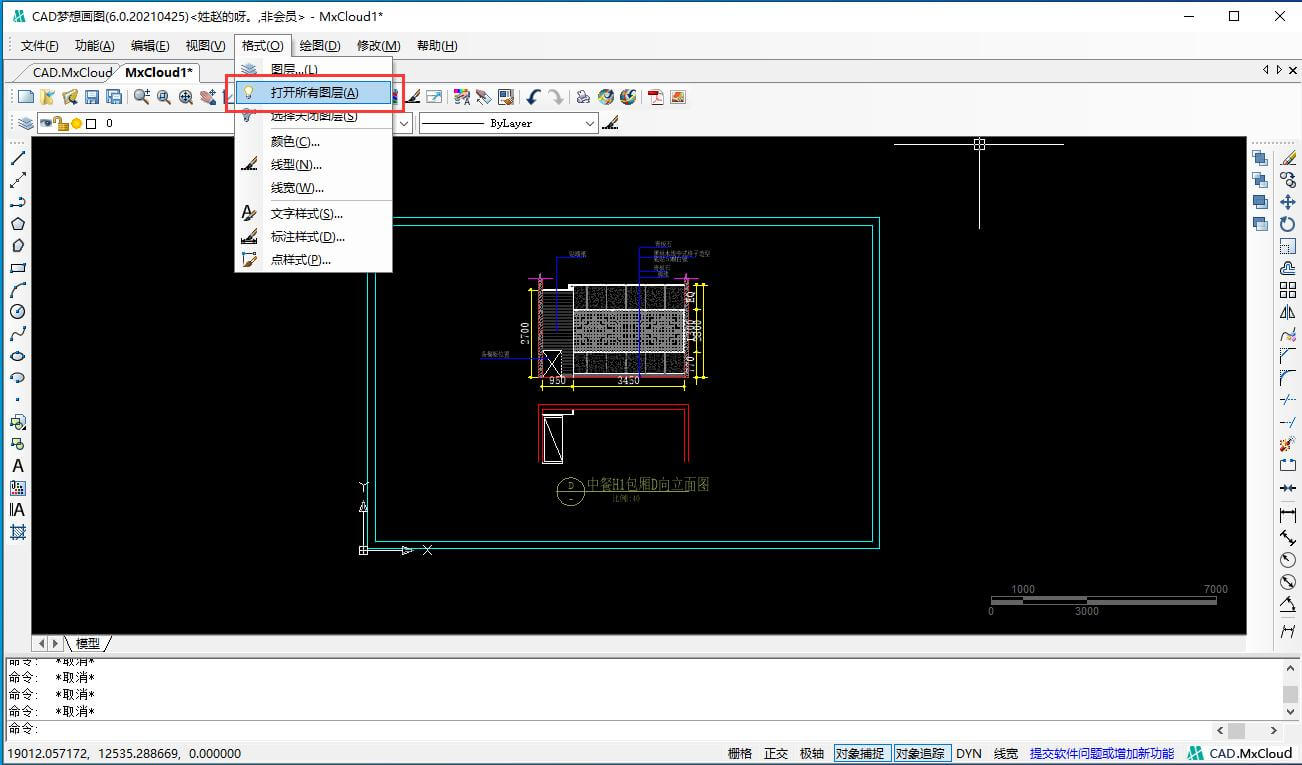Toggle DYN dynamic input
Image resolution: width=1302 pixels, height=765 pixels.
pos(968,753)
